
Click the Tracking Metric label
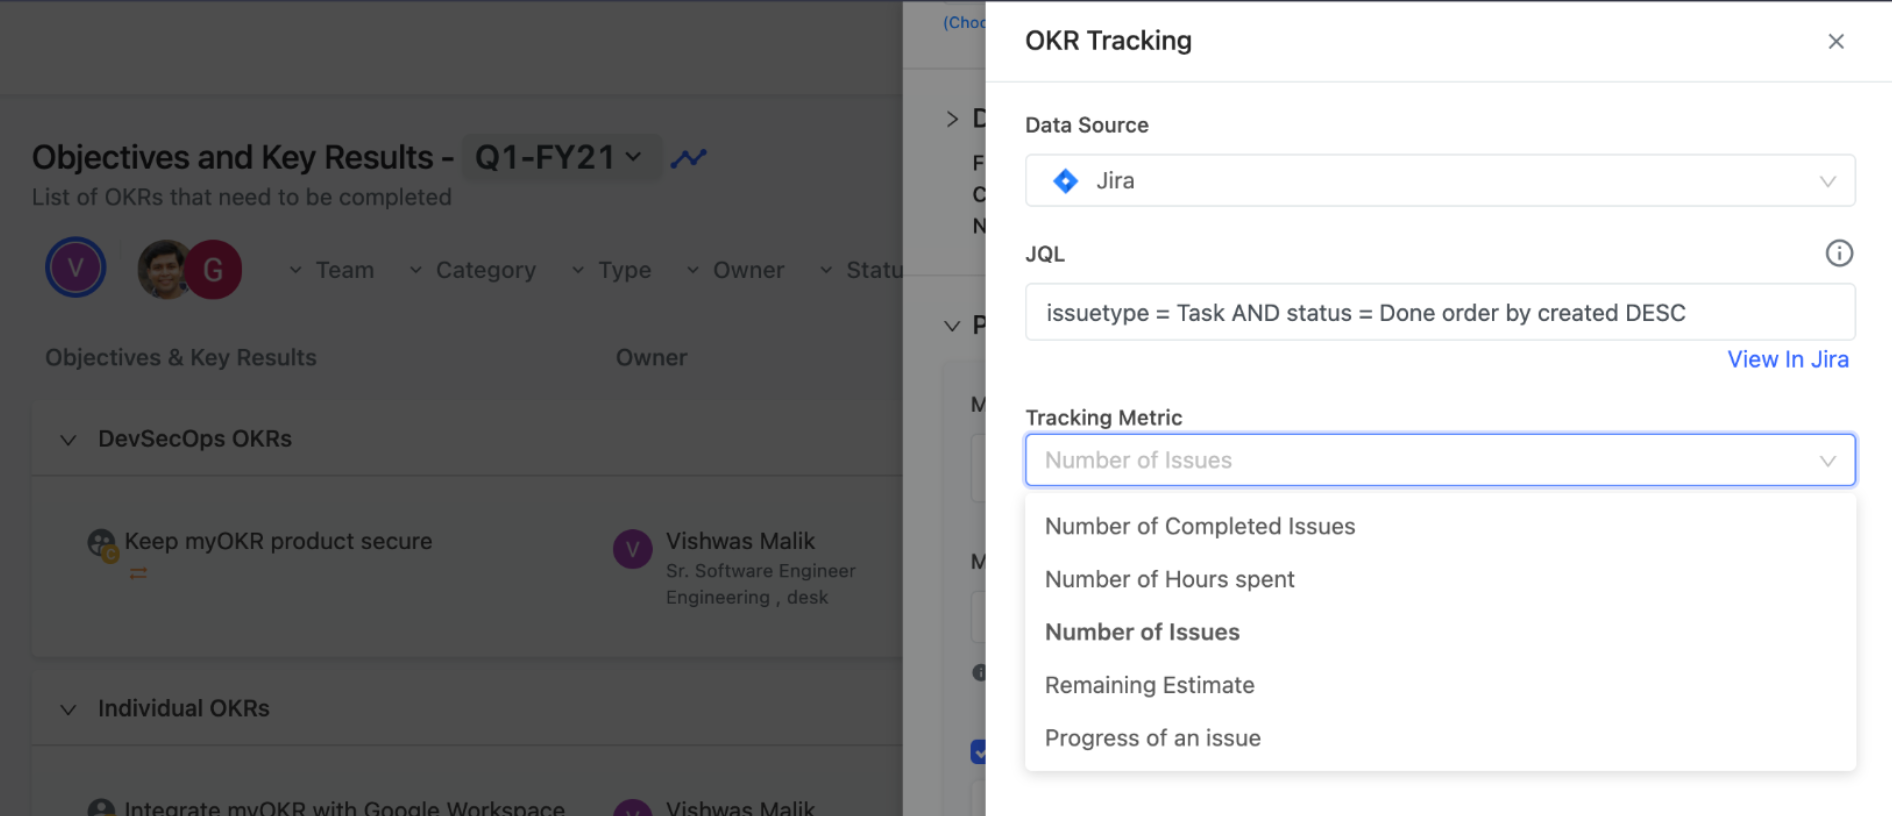pos(1103,417)
